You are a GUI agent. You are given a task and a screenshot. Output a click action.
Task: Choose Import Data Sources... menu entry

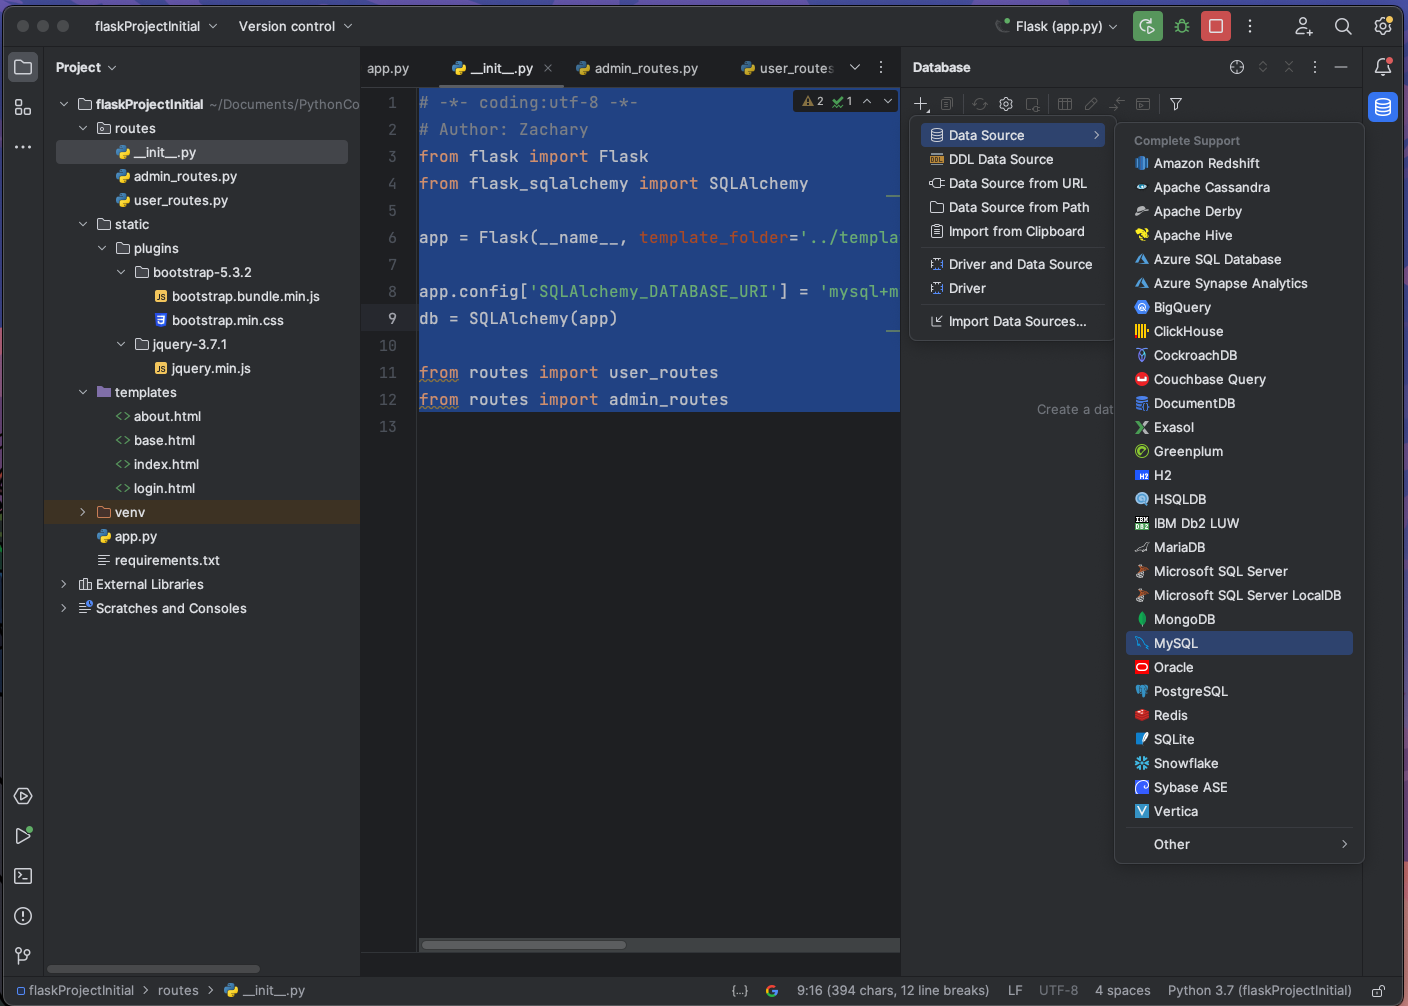click(1017, 321)
